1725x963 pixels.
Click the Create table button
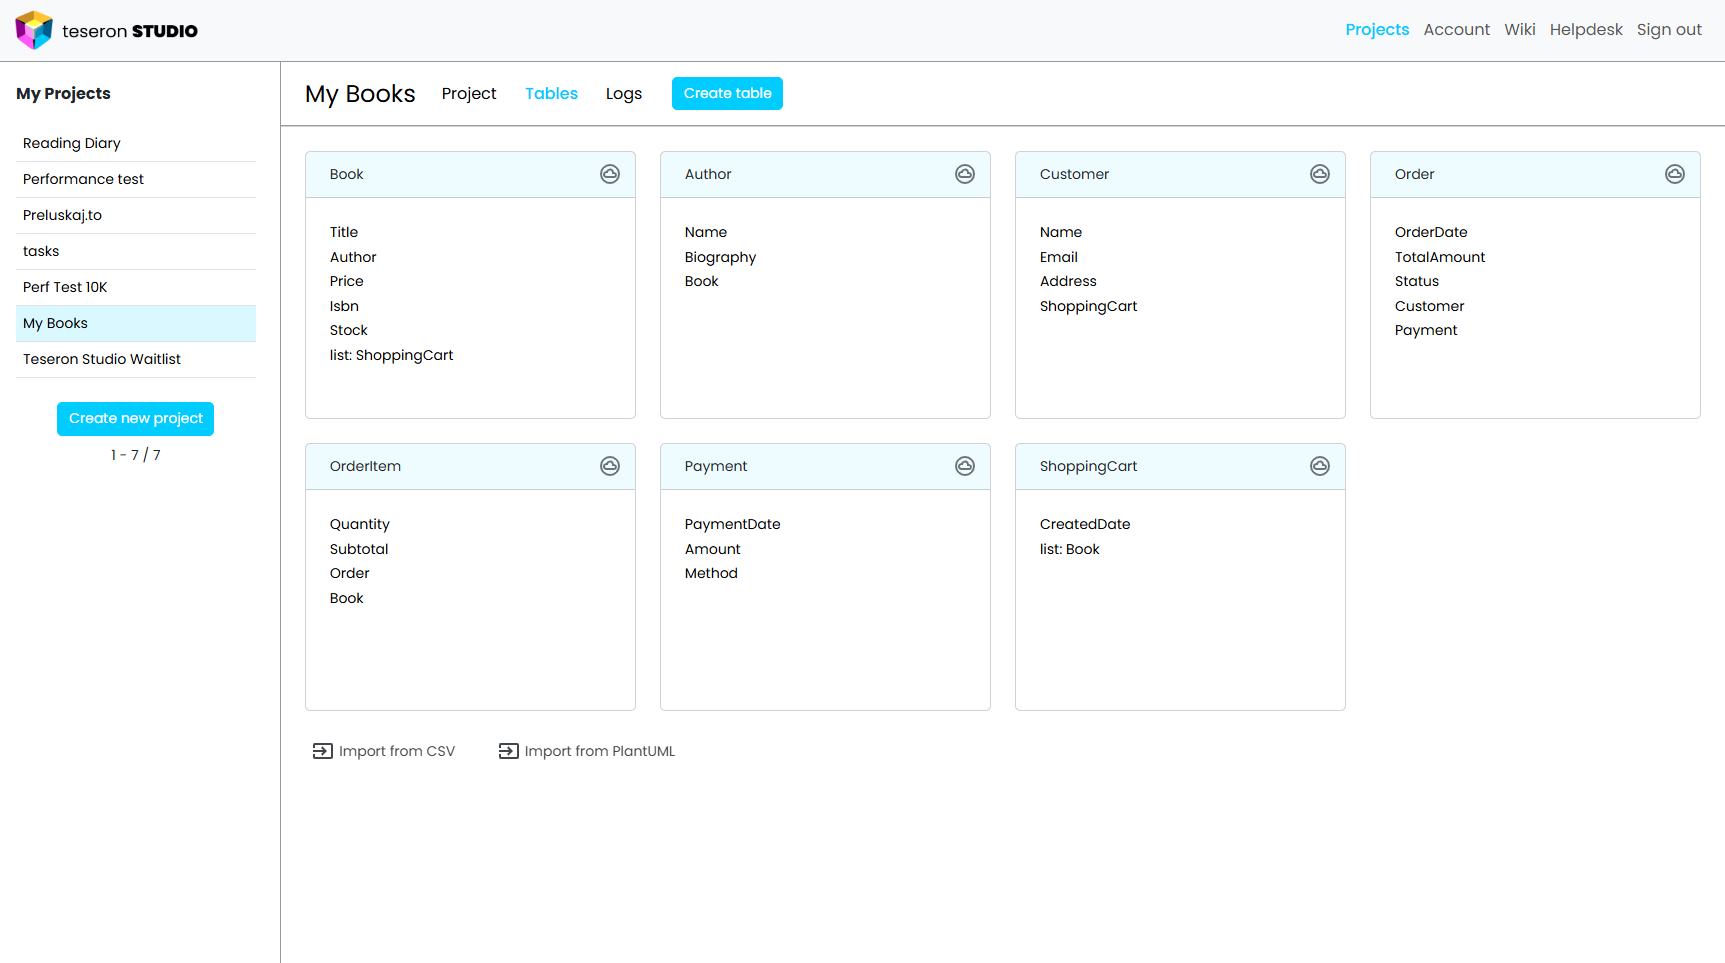(x=727, y=93)
